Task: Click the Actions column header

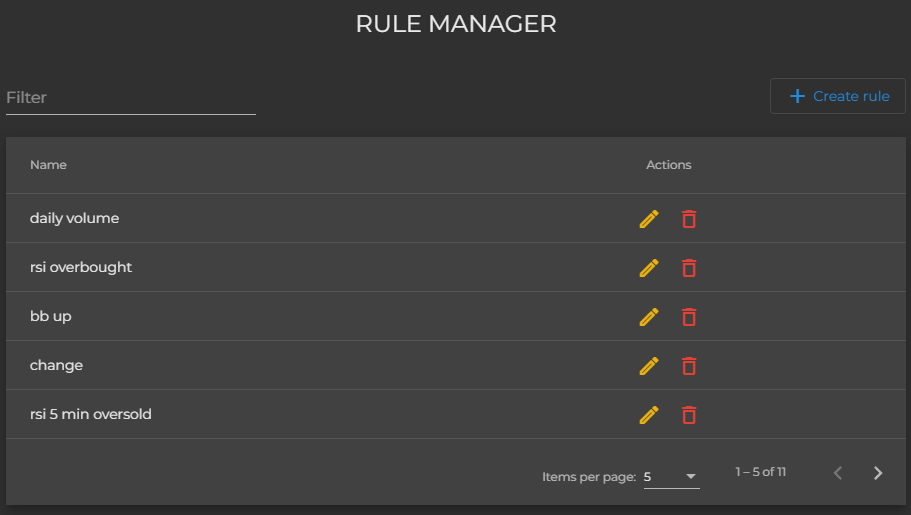Action: coord(668,165)
